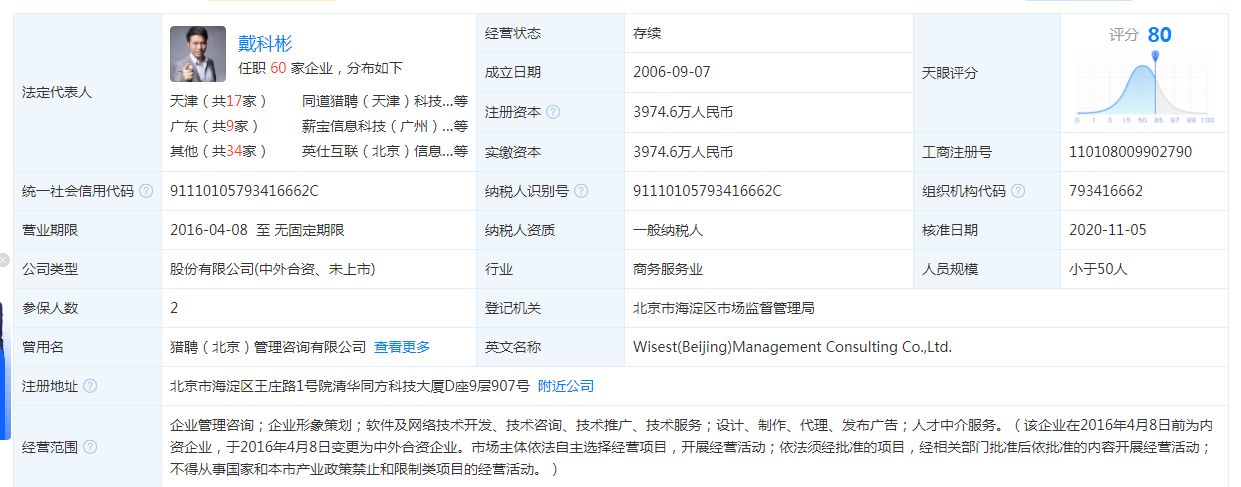This screenshot has width=1241, height=487.
Task: Click the help icon beside 注册资本
Action: (x=553, y=112)
